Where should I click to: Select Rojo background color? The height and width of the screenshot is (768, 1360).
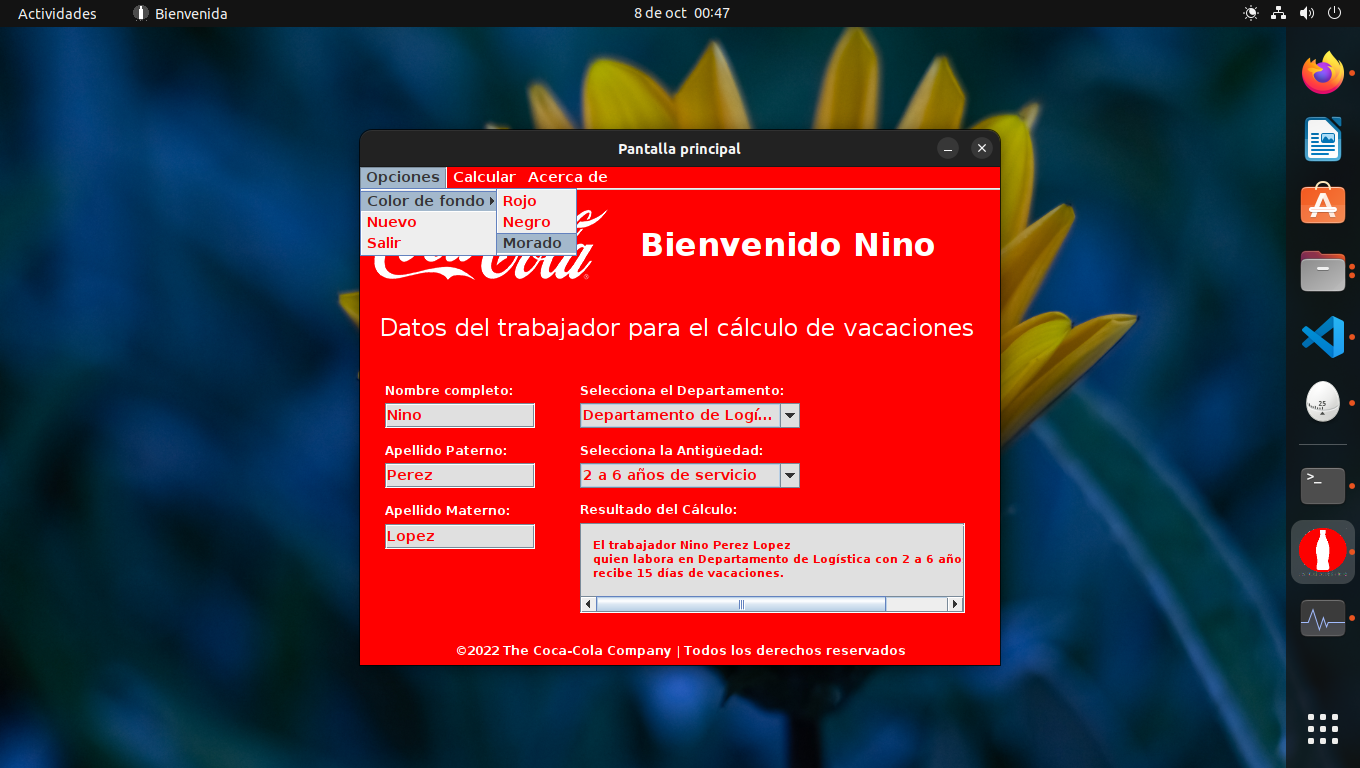click(x=537, y=201)
